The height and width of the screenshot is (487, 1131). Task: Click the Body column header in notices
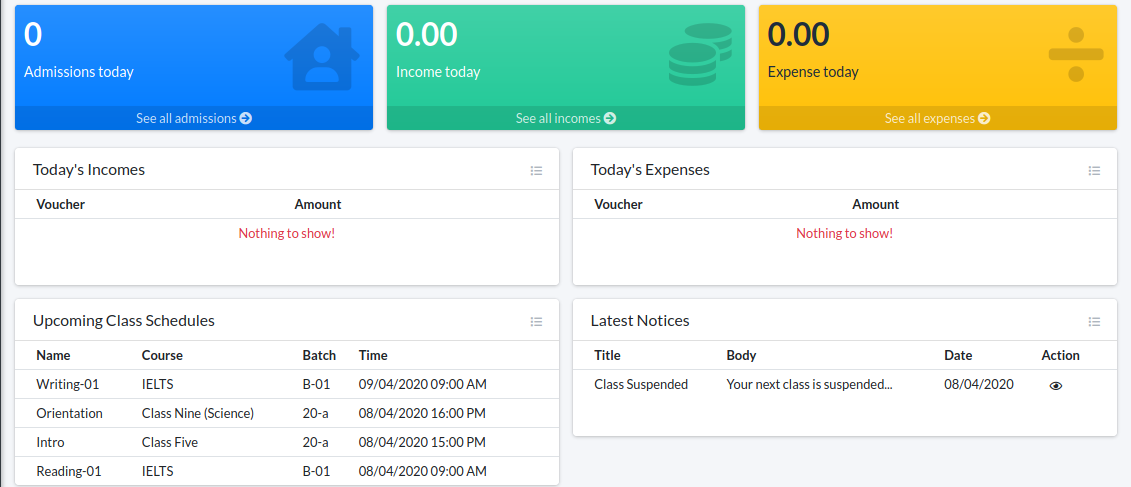click(741, 355)
